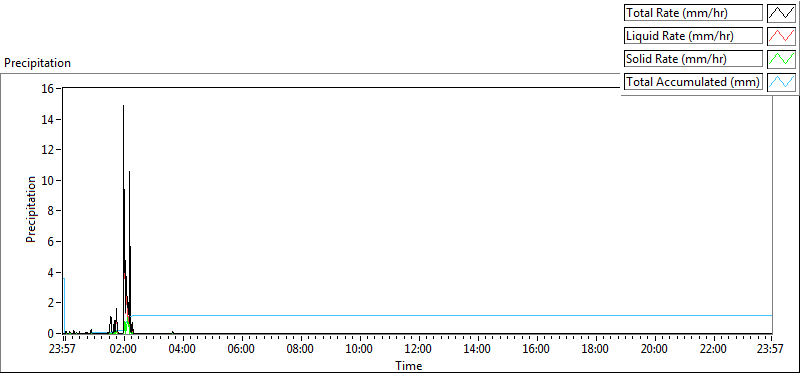Click the Liquid Rate red line icon
Screen dimensions: 800x373
pos(781,35)
